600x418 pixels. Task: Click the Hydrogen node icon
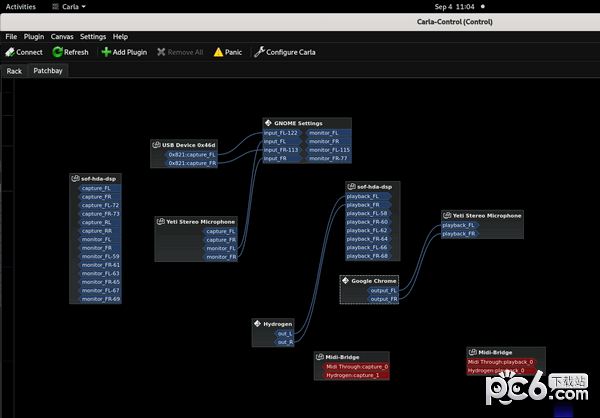tap(258, 323)
